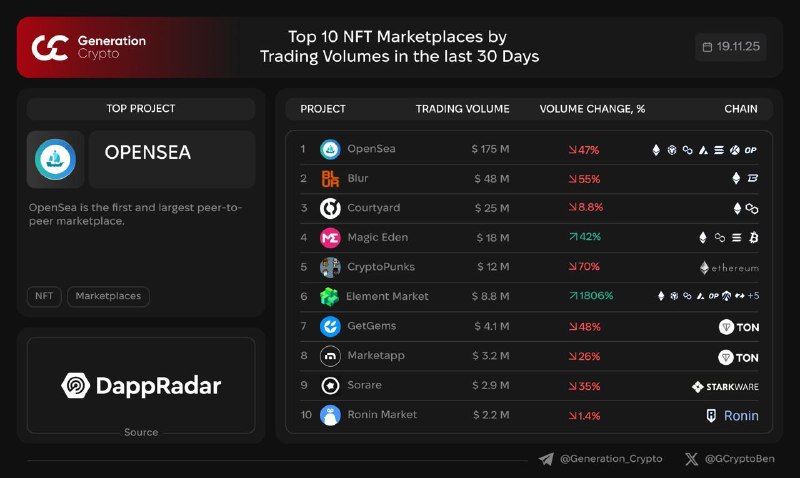This screenshot has width=800, height=478.
Task: Click the Element Market green icon
Action: click(330, 296)
